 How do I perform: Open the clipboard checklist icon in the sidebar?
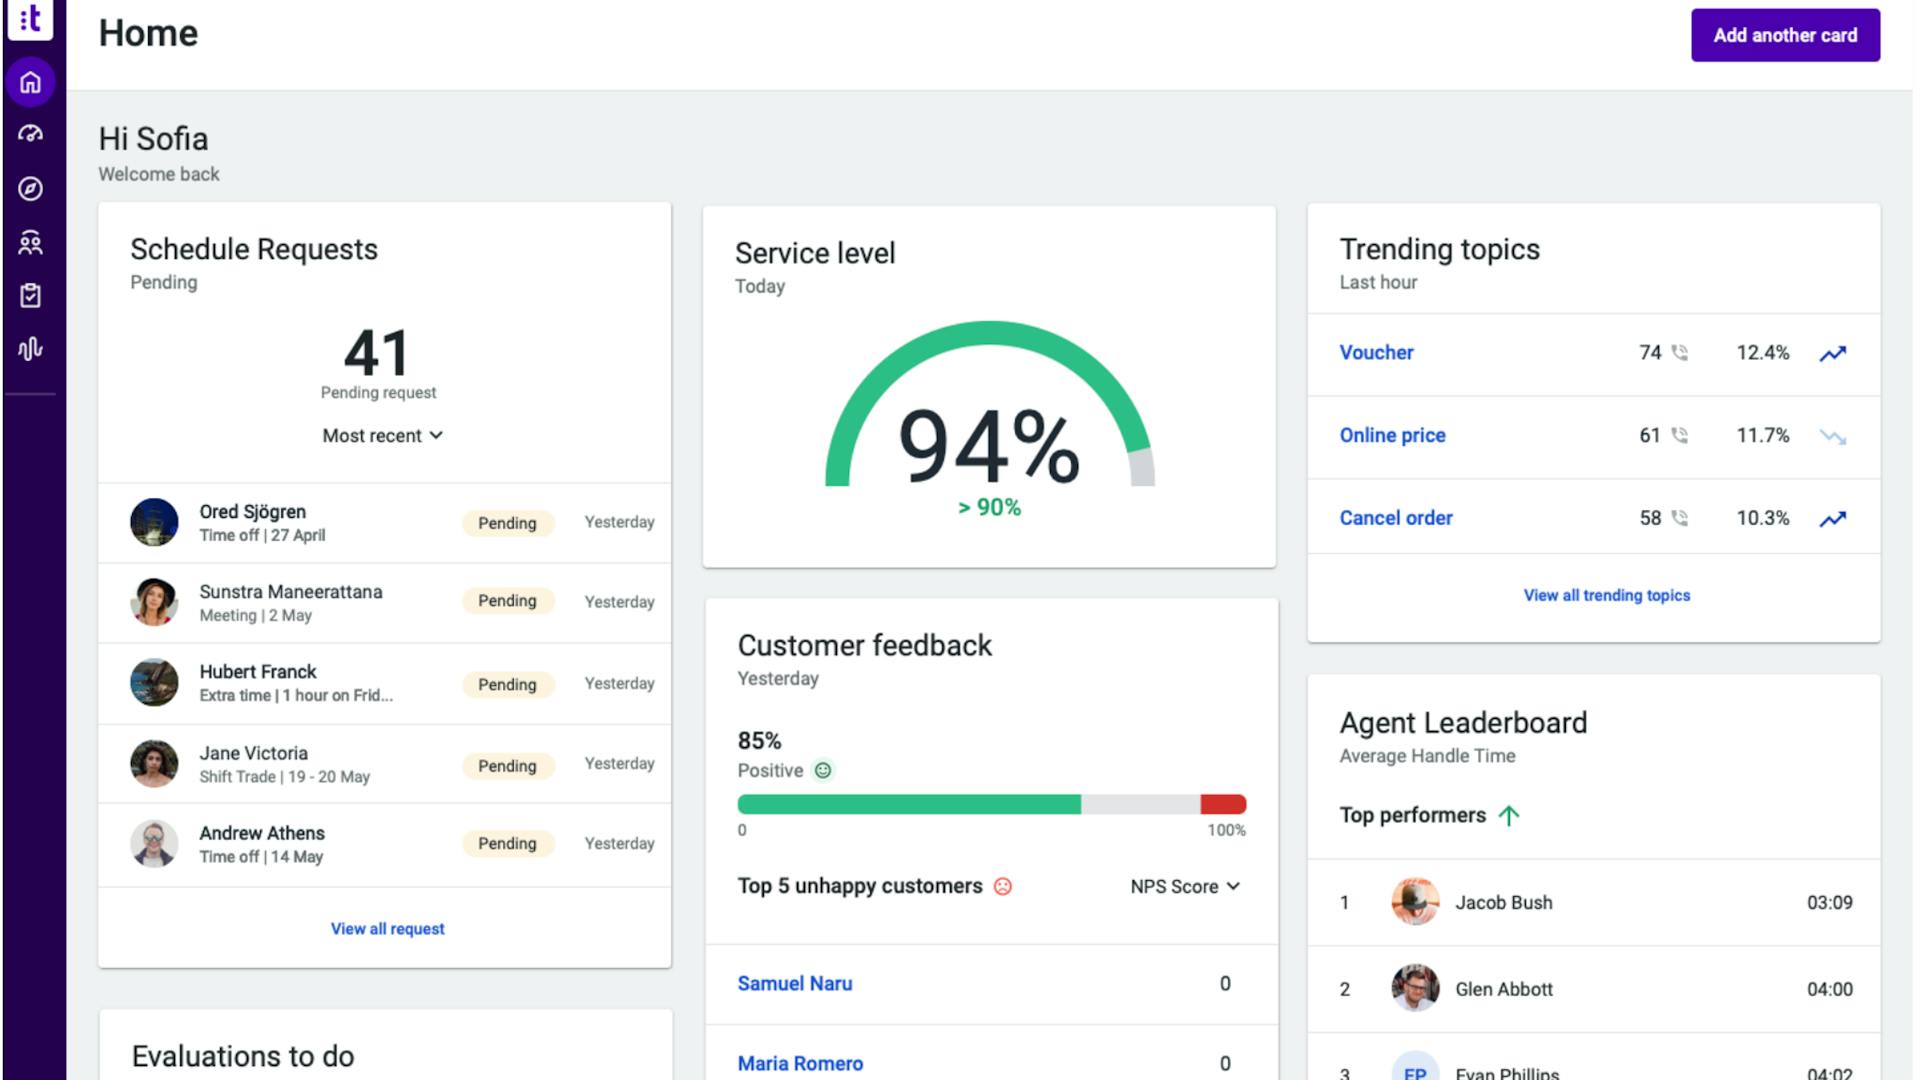(x=30, y=295)
